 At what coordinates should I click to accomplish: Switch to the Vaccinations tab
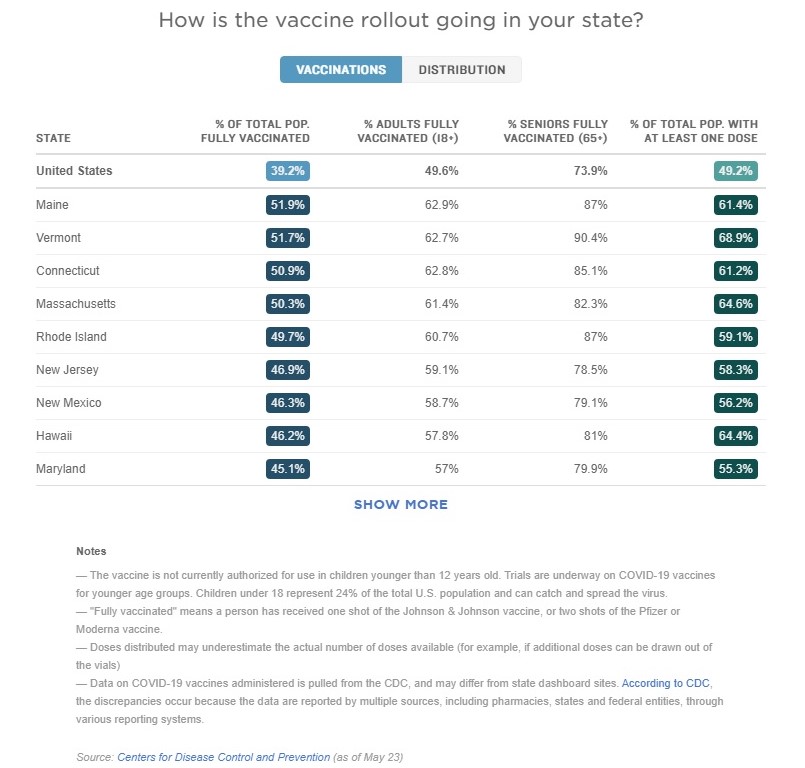(x=341, y=70)
